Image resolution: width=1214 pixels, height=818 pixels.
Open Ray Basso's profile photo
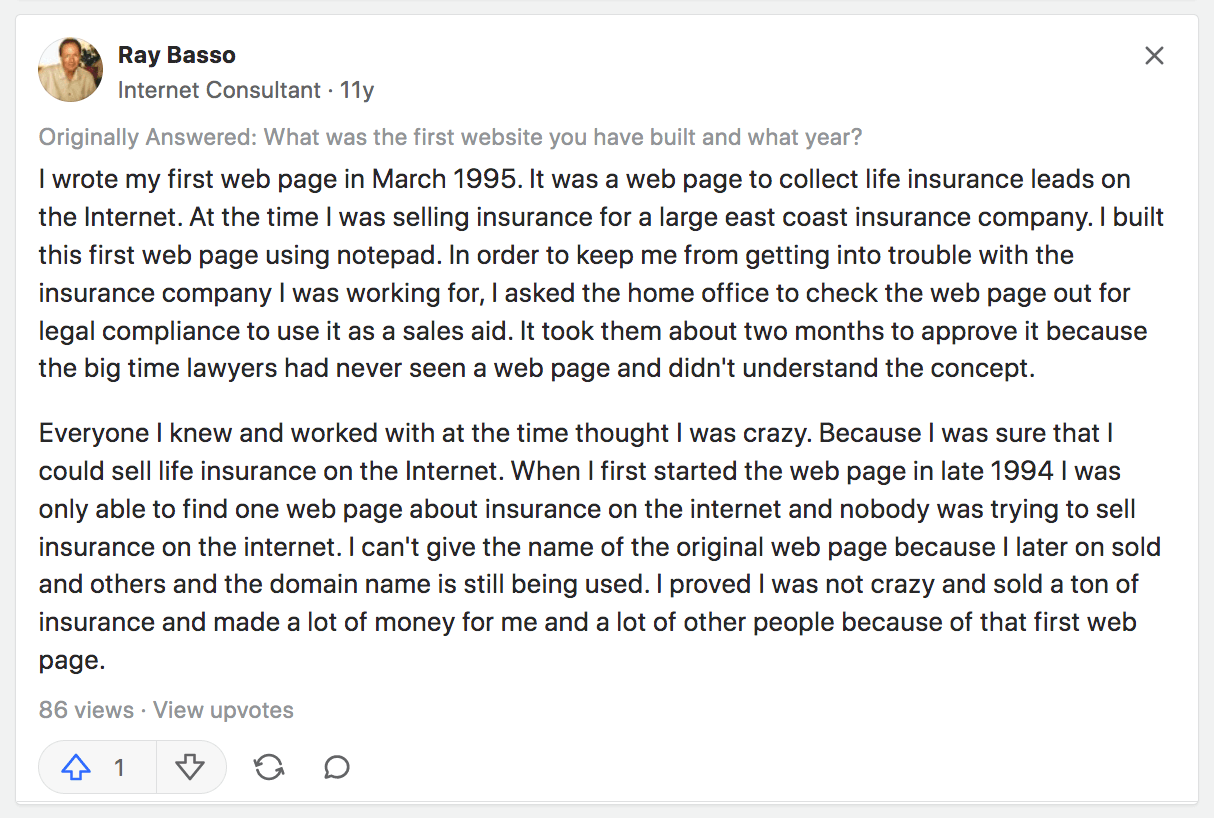(70, 70)
